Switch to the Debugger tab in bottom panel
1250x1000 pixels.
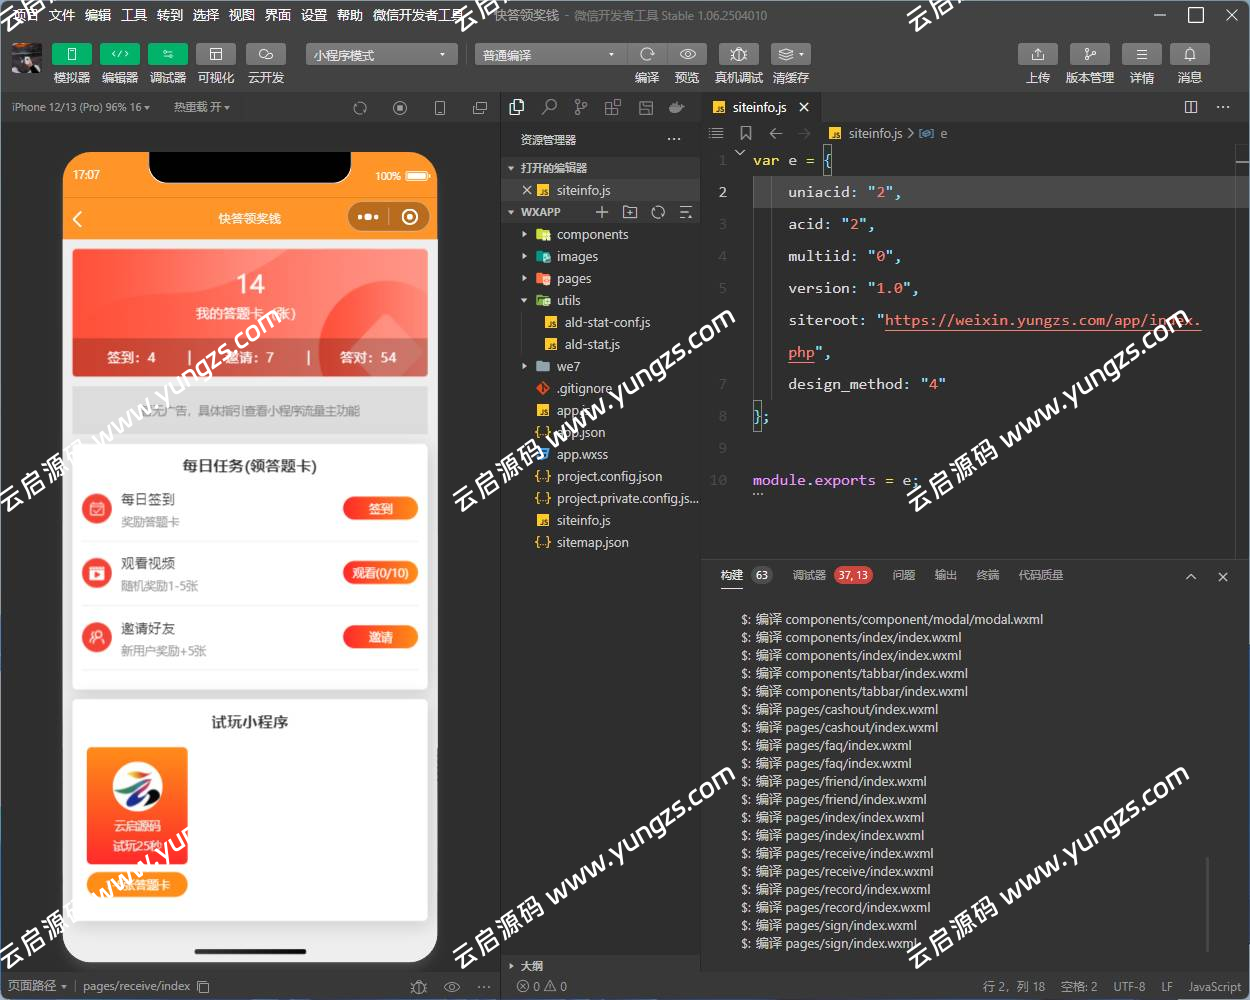pos(809,575)
